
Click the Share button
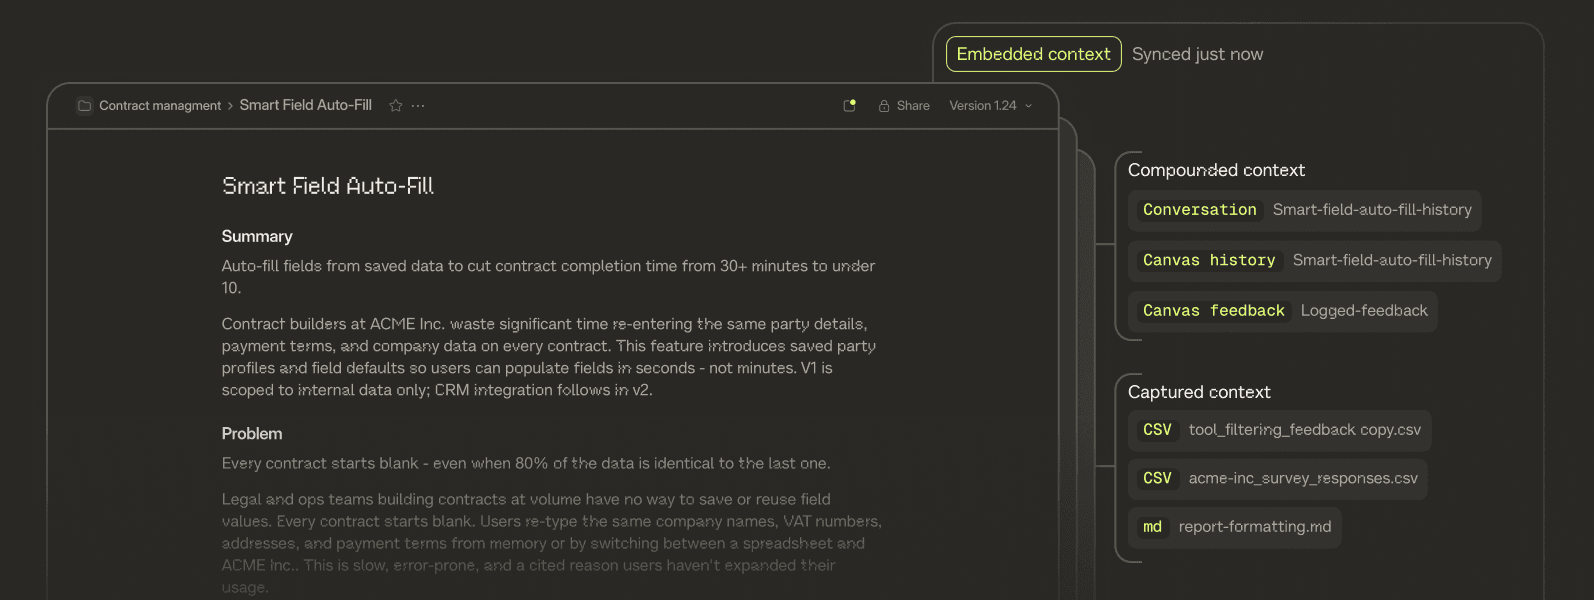[x=912, y=106]
